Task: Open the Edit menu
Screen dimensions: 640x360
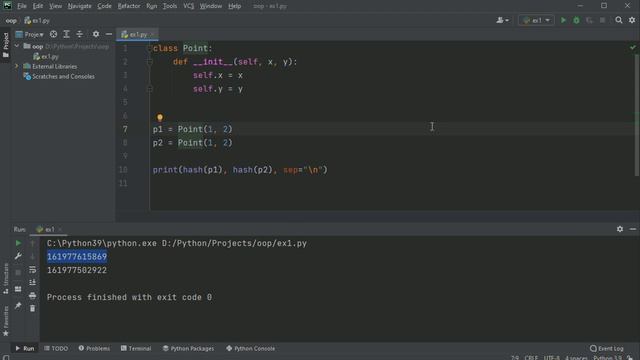Action: [x=38, y=6]
